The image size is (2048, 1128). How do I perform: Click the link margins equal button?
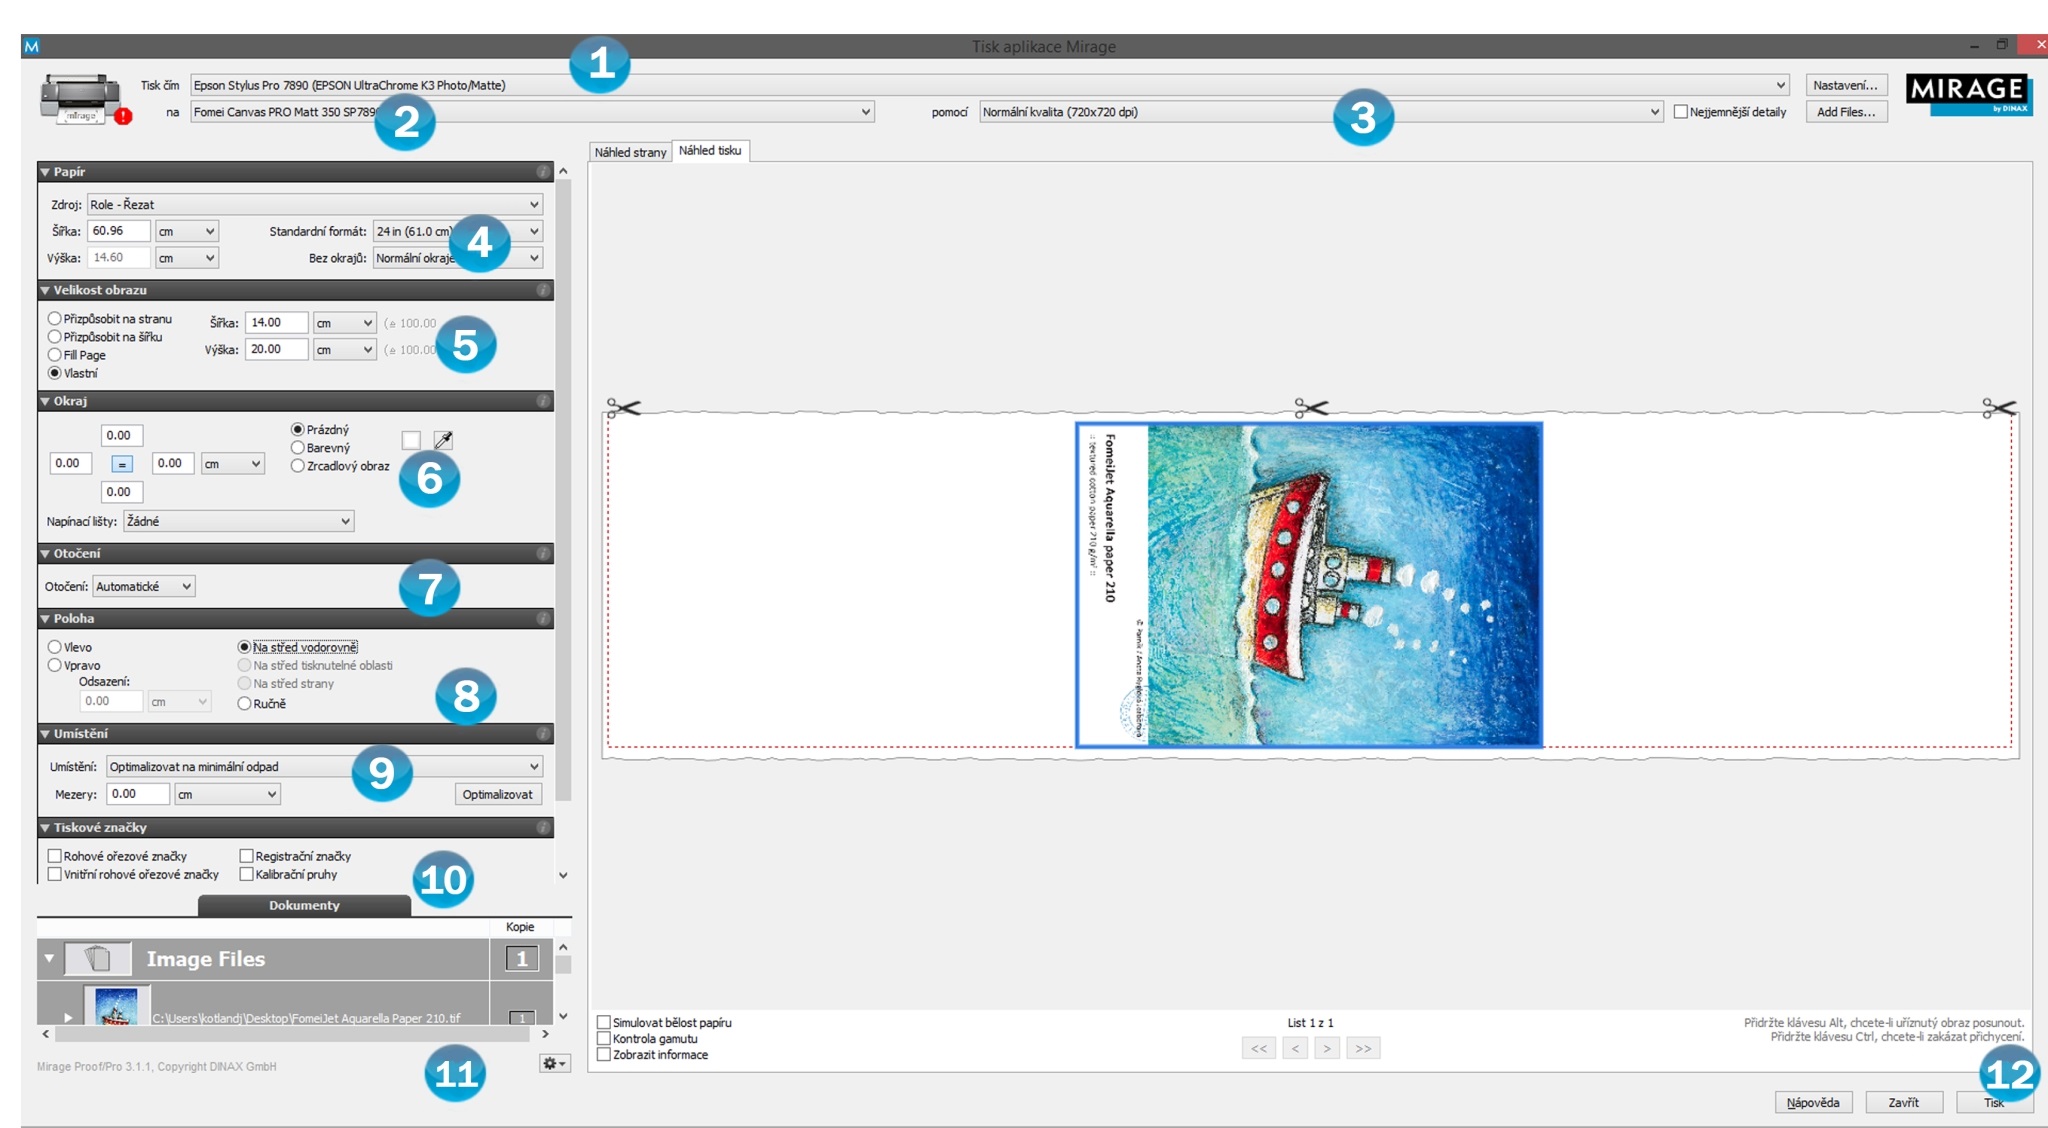click(x=122, y=464)
